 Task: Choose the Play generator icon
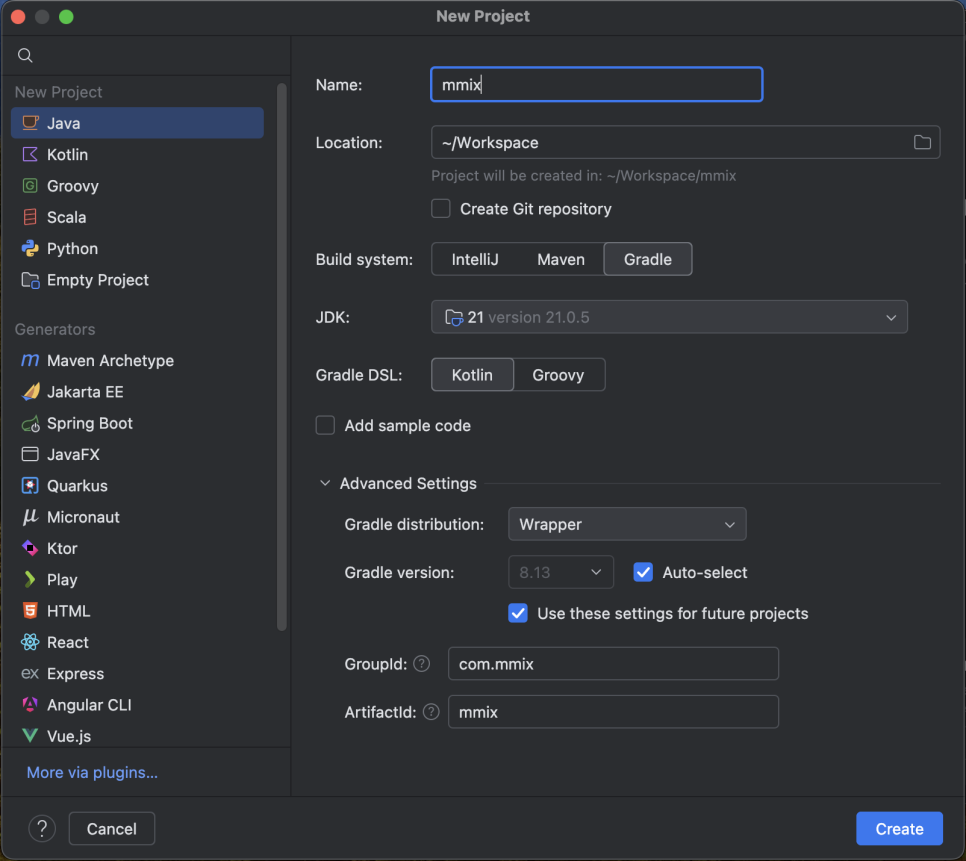(30, 579)
